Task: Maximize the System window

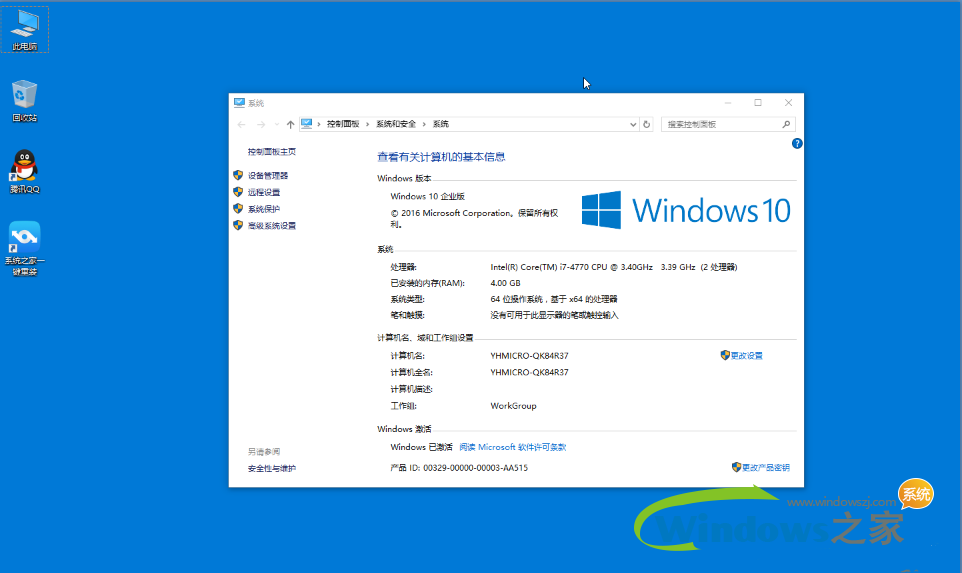Action: click(x=758, y=103)
